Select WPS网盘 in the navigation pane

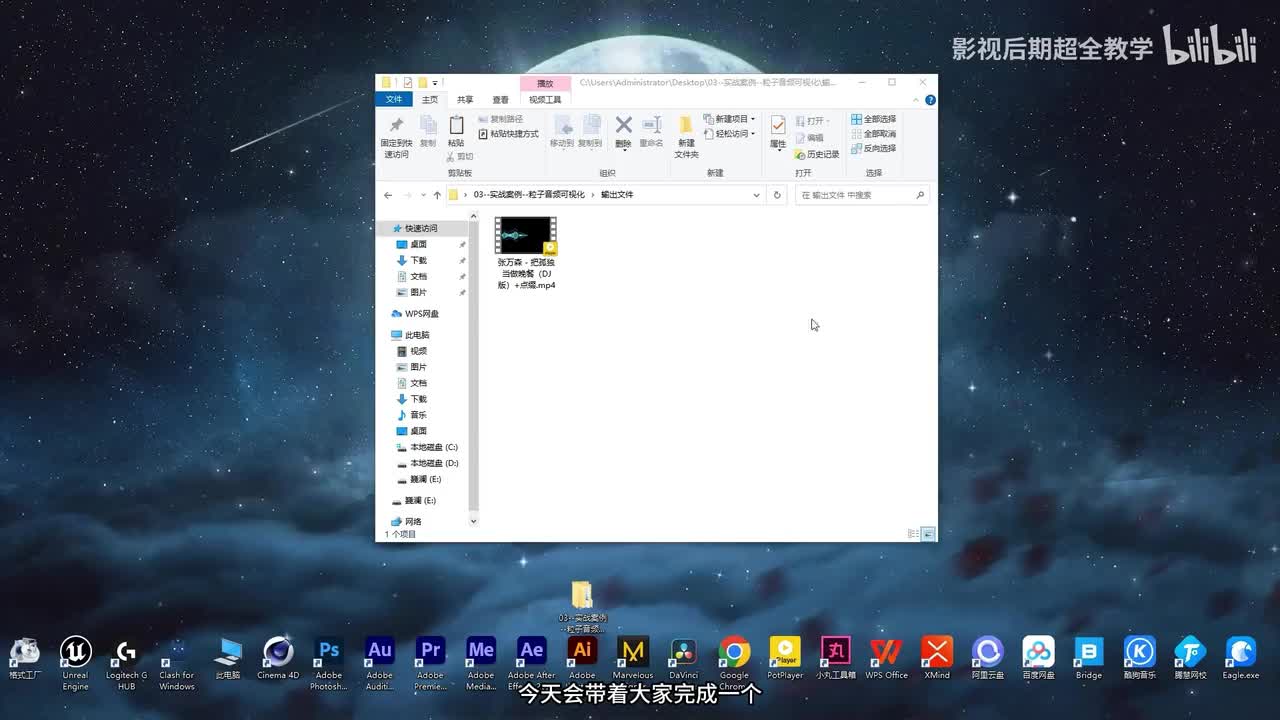pyautogui.click(x=414, y=314)
